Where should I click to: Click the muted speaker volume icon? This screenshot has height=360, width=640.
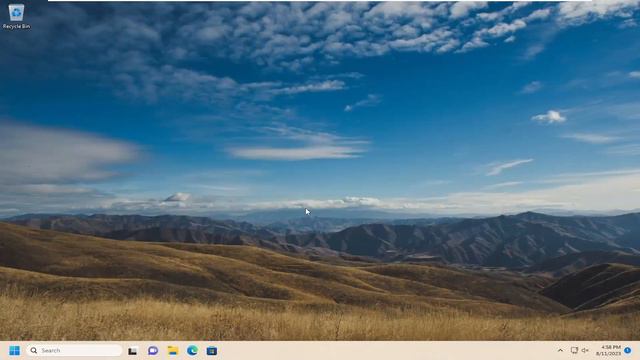(585, 350)
